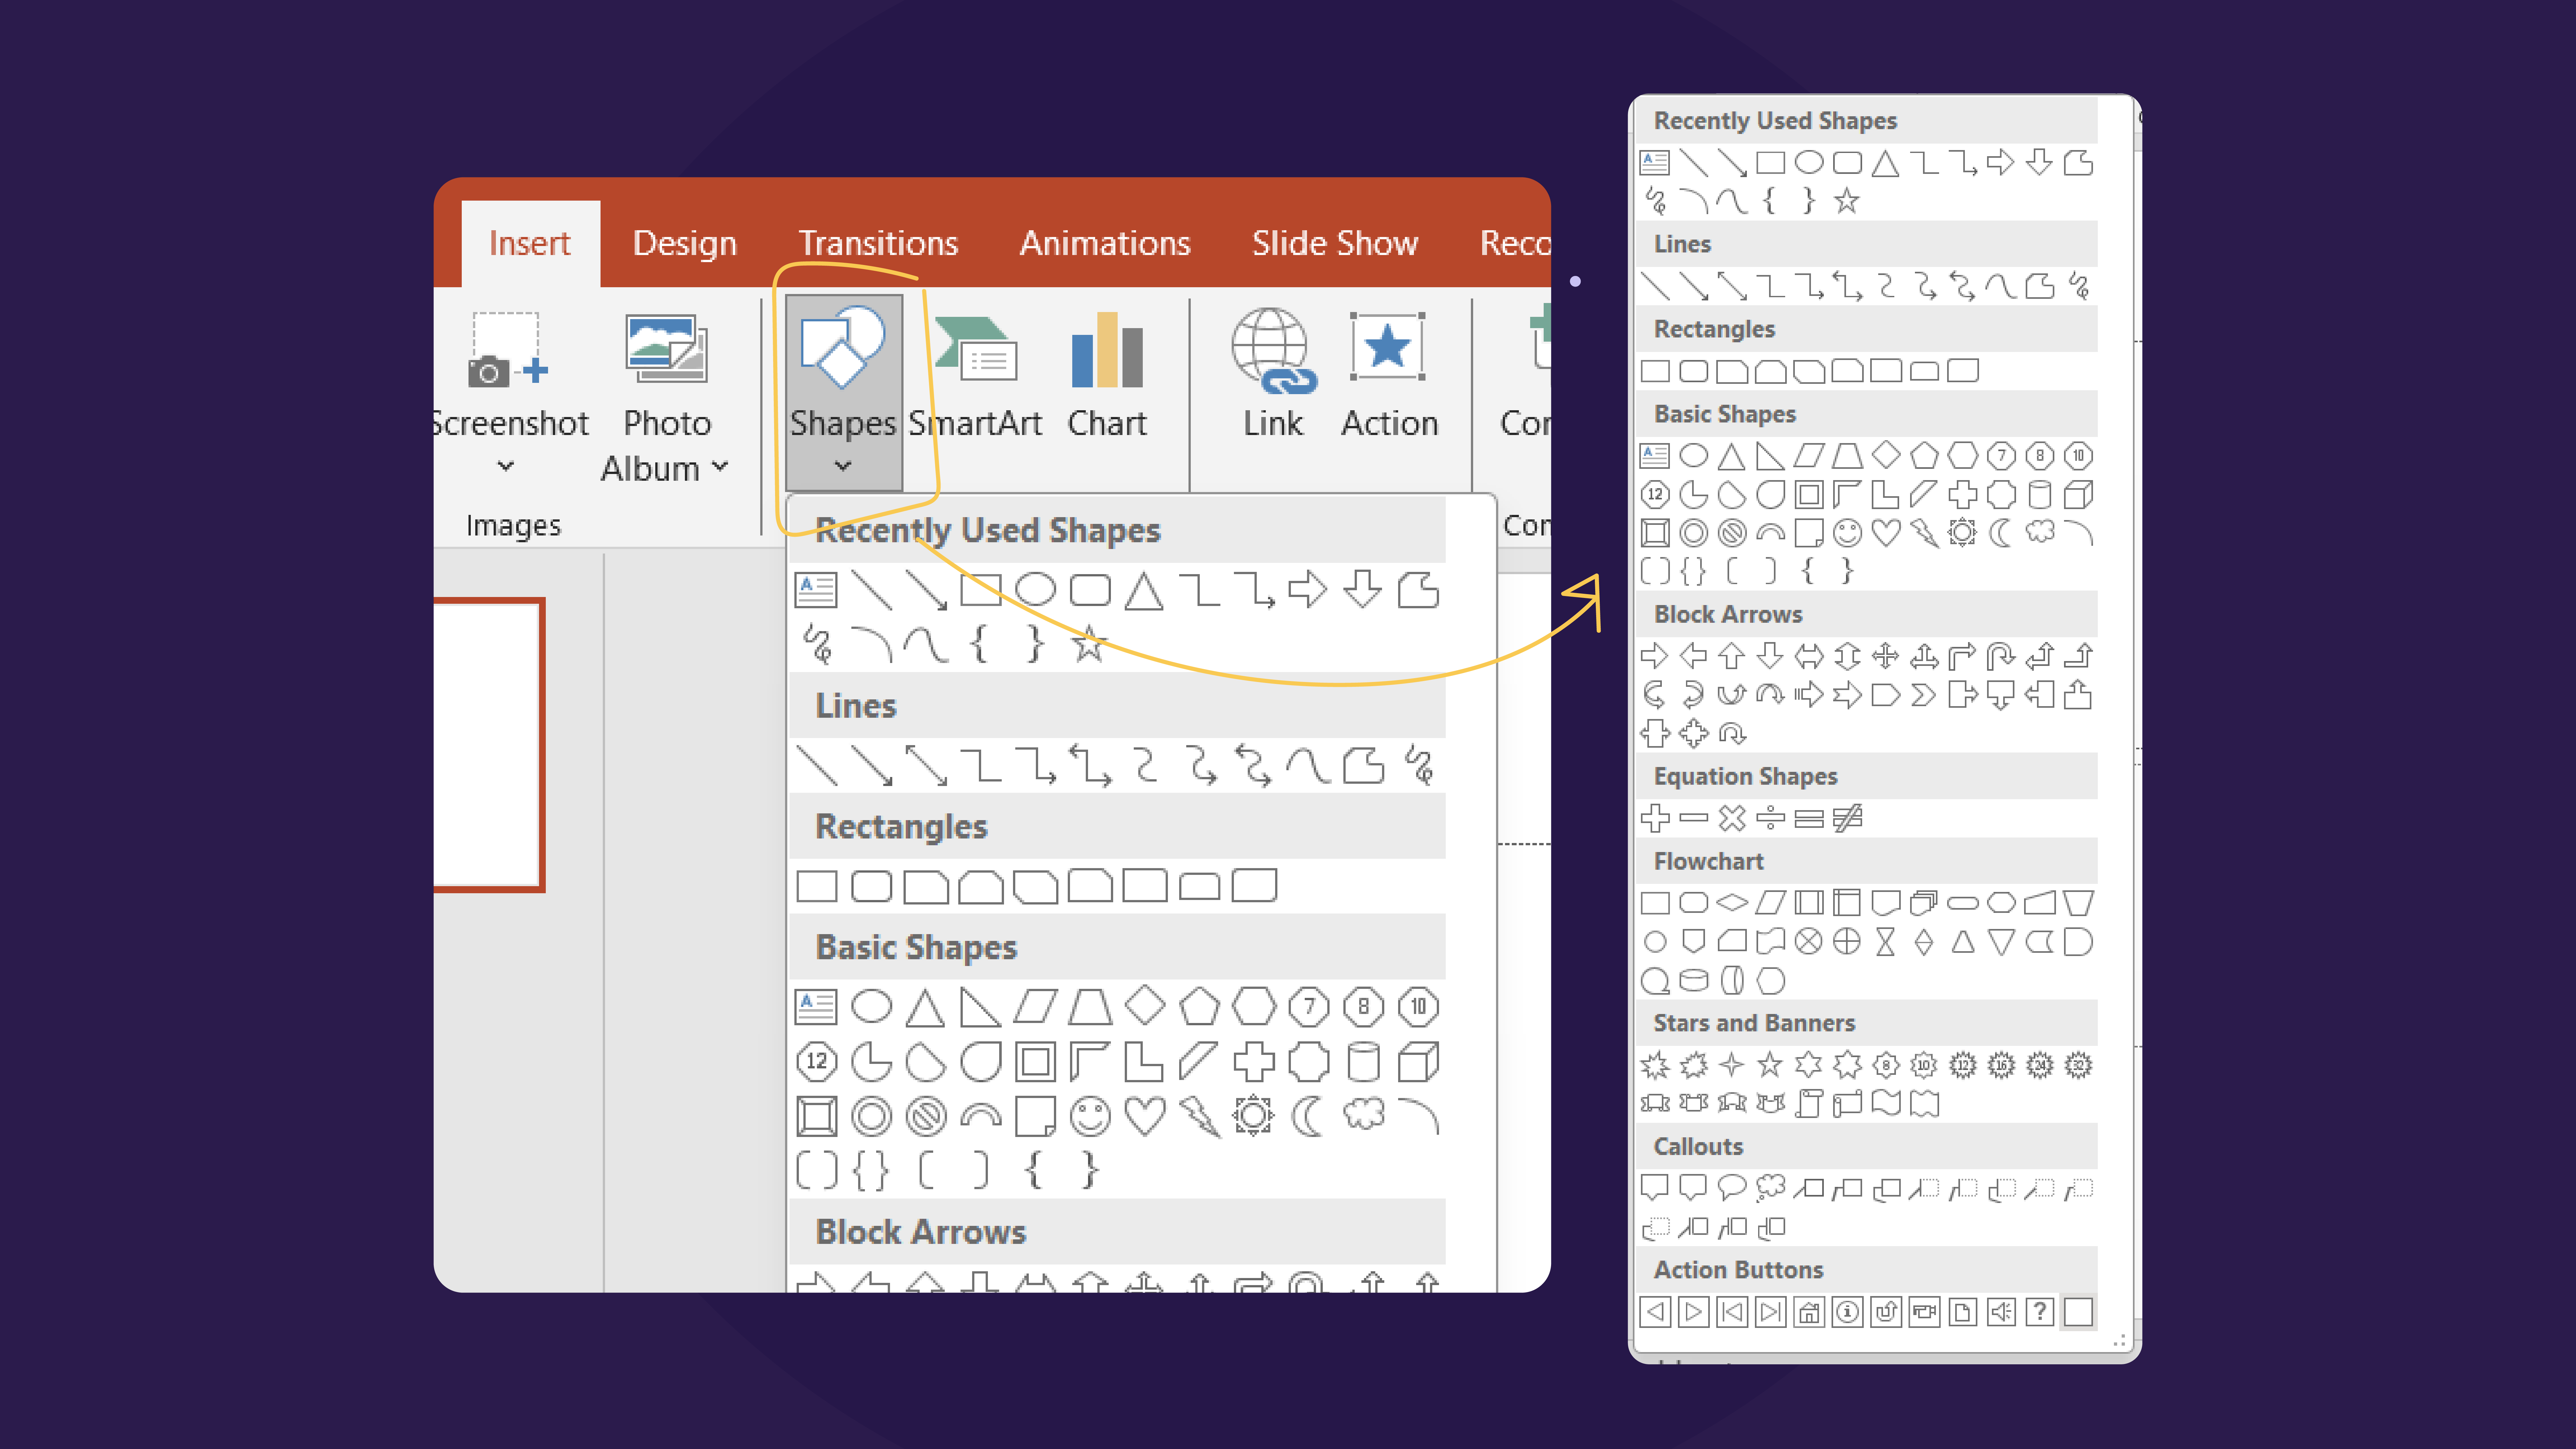Select the Chart tool

coord(1106,372)
